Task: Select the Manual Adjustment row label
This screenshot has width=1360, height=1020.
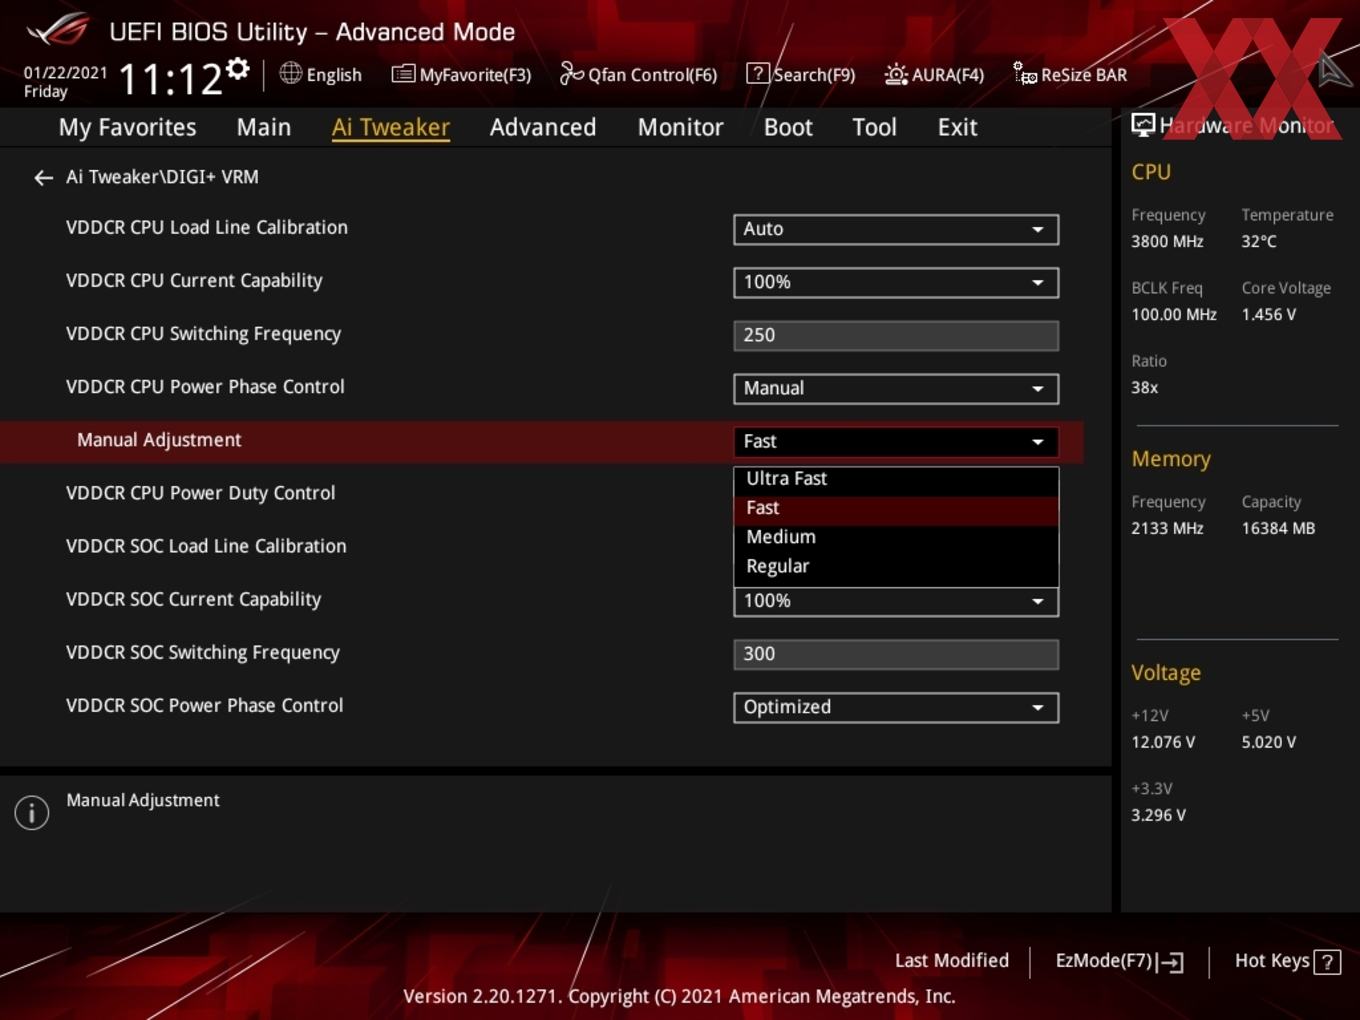Action: [x=159, y=440]
